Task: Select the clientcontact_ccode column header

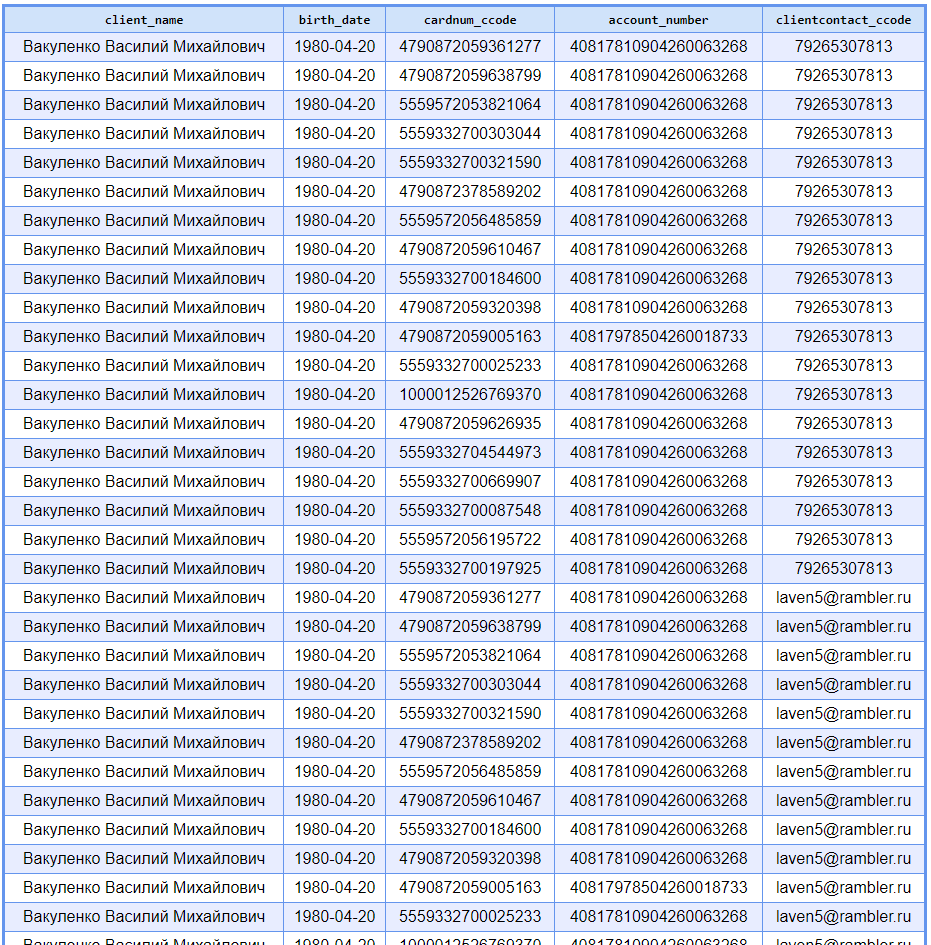Action: coord(843,20)
